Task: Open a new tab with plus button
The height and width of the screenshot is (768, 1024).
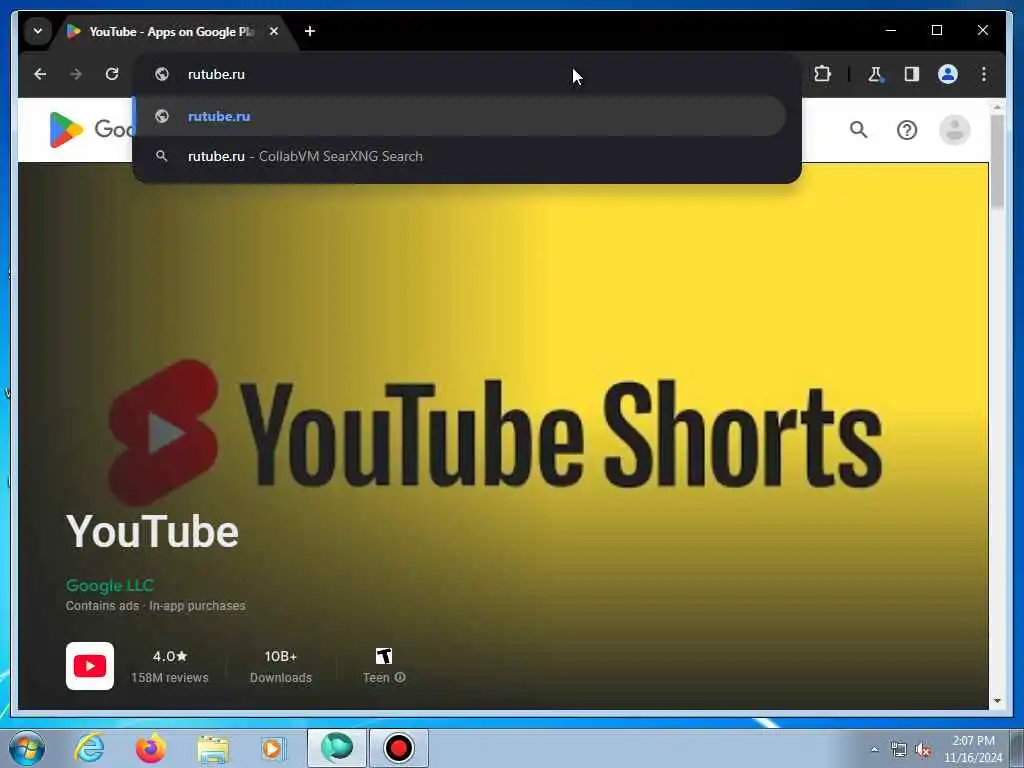Action: [x=310, y=31]
